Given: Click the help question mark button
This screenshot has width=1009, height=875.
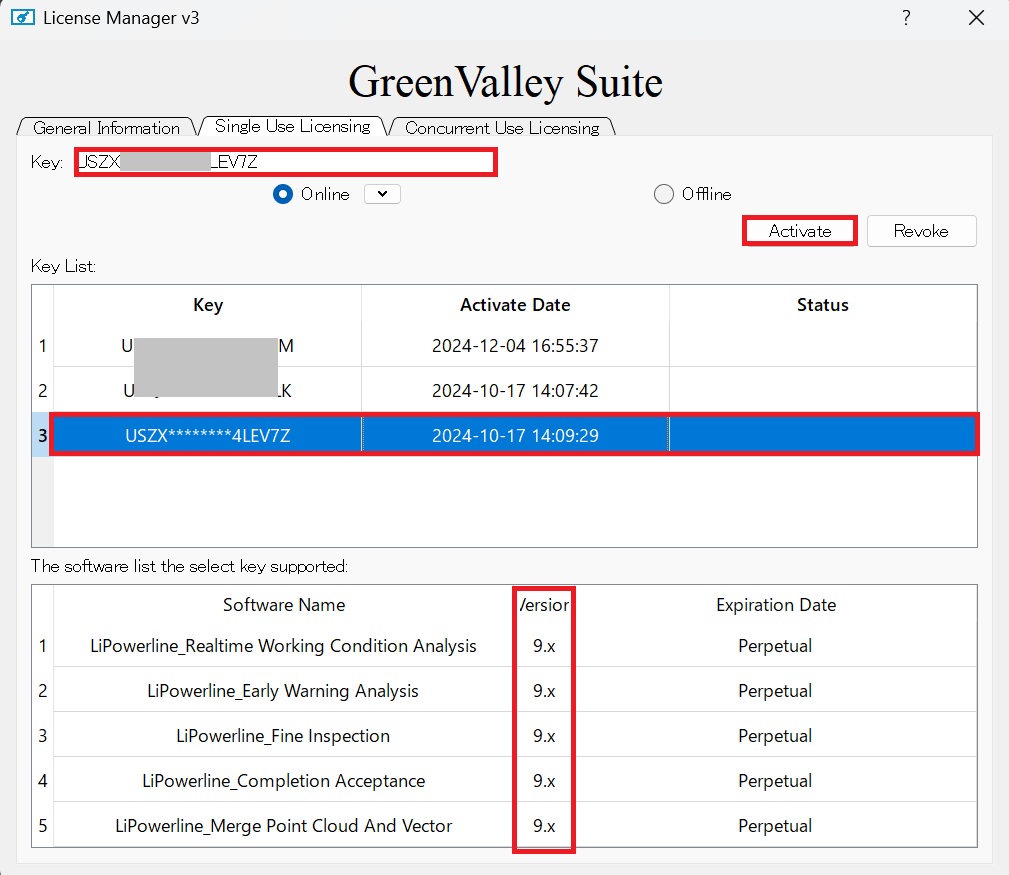Looking at the screenshot, I should click(x=906, y=18).
